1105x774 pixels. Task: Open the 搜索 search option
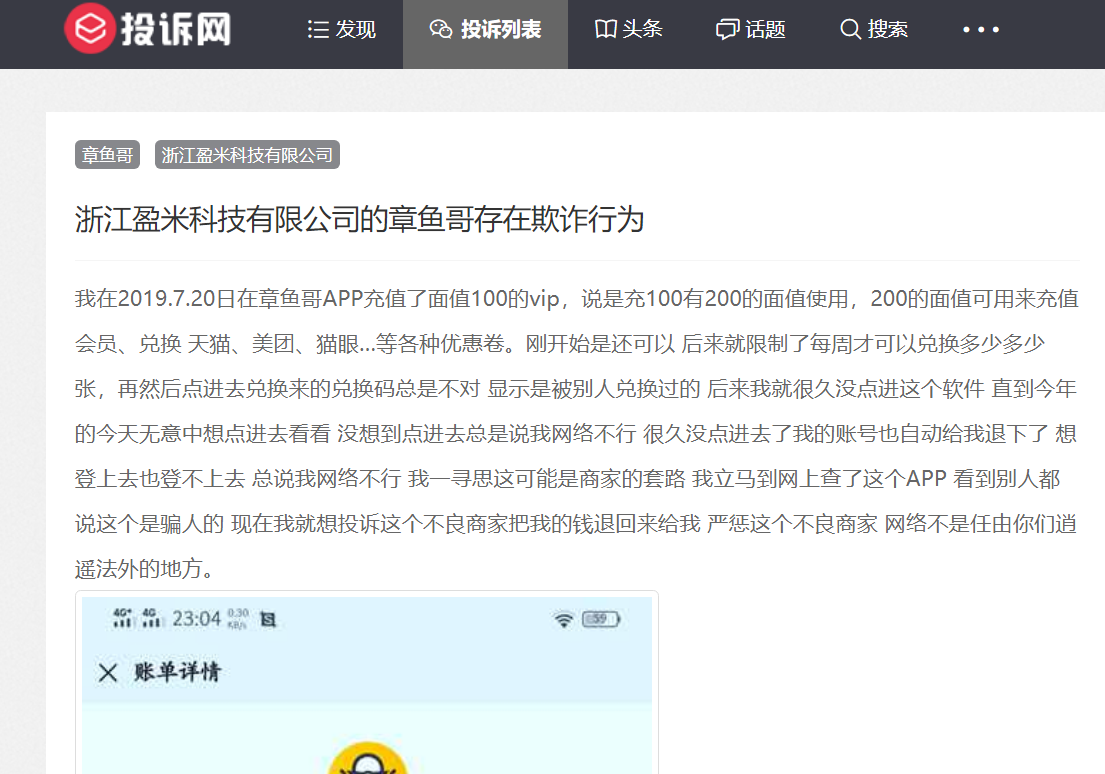(x=874, y=30)
